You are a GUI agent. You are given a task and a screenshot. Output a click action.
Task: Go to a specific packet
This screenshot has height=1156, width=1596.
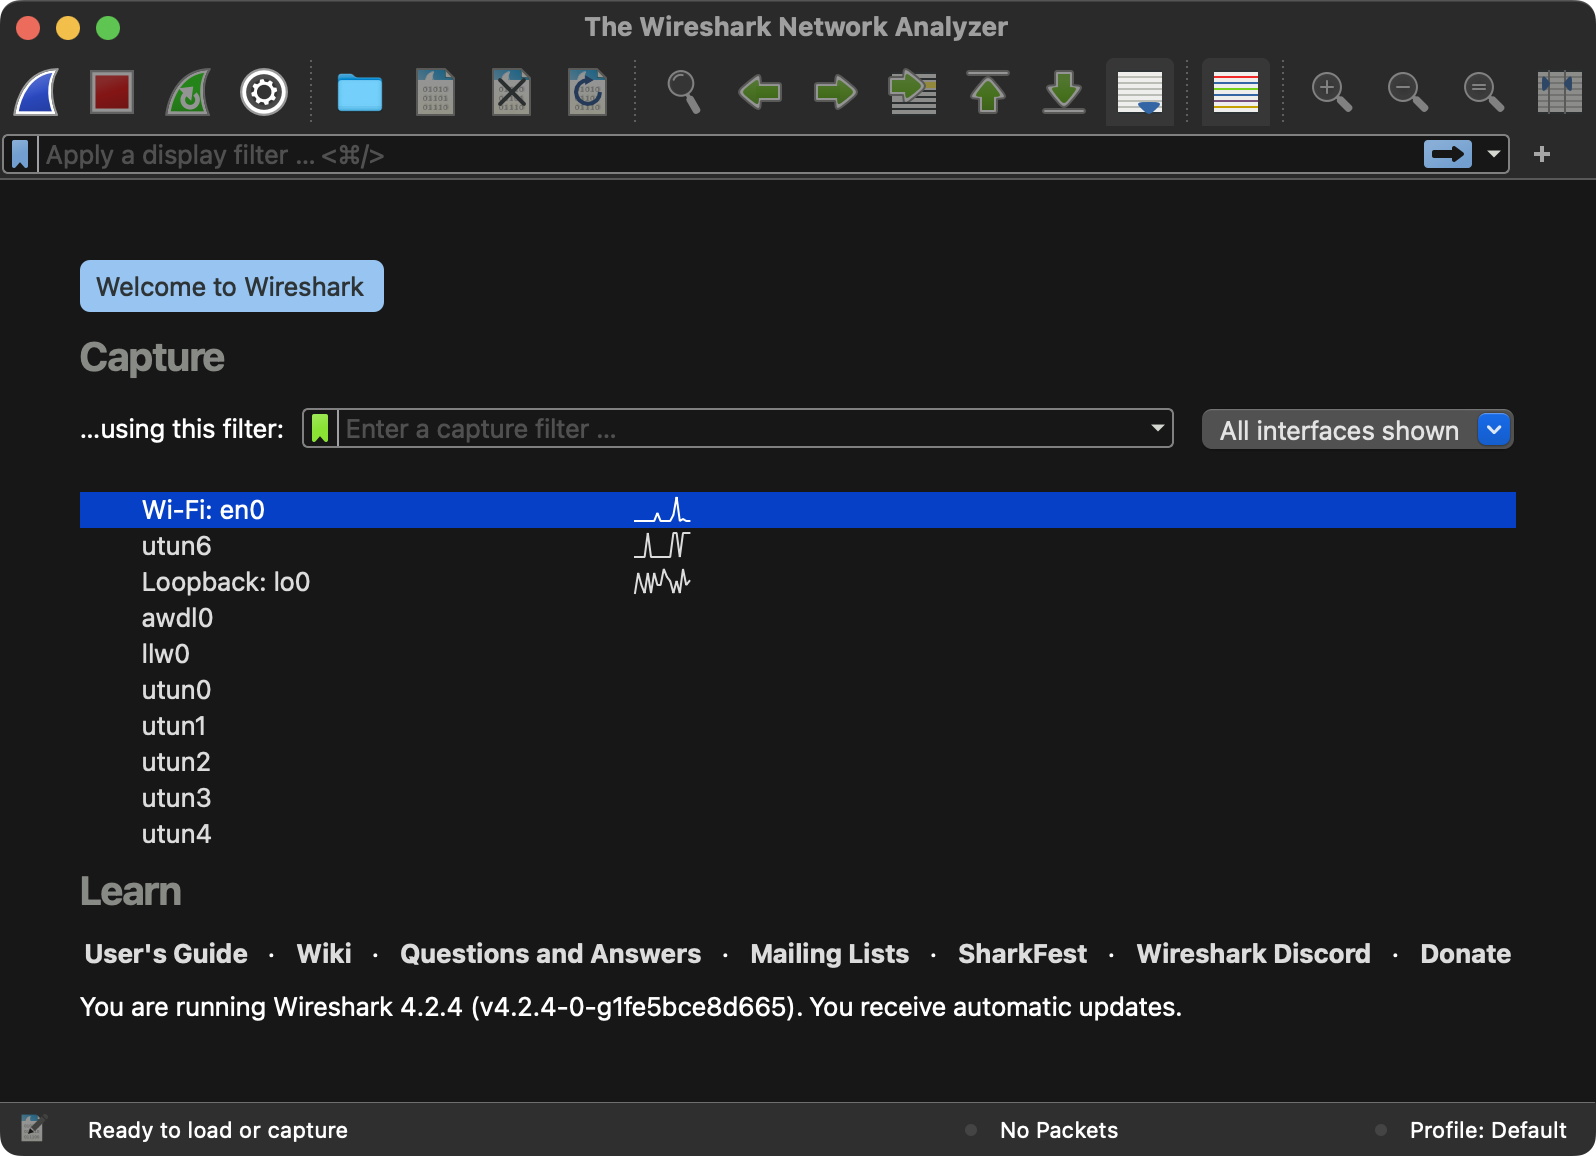pos(912,92)
